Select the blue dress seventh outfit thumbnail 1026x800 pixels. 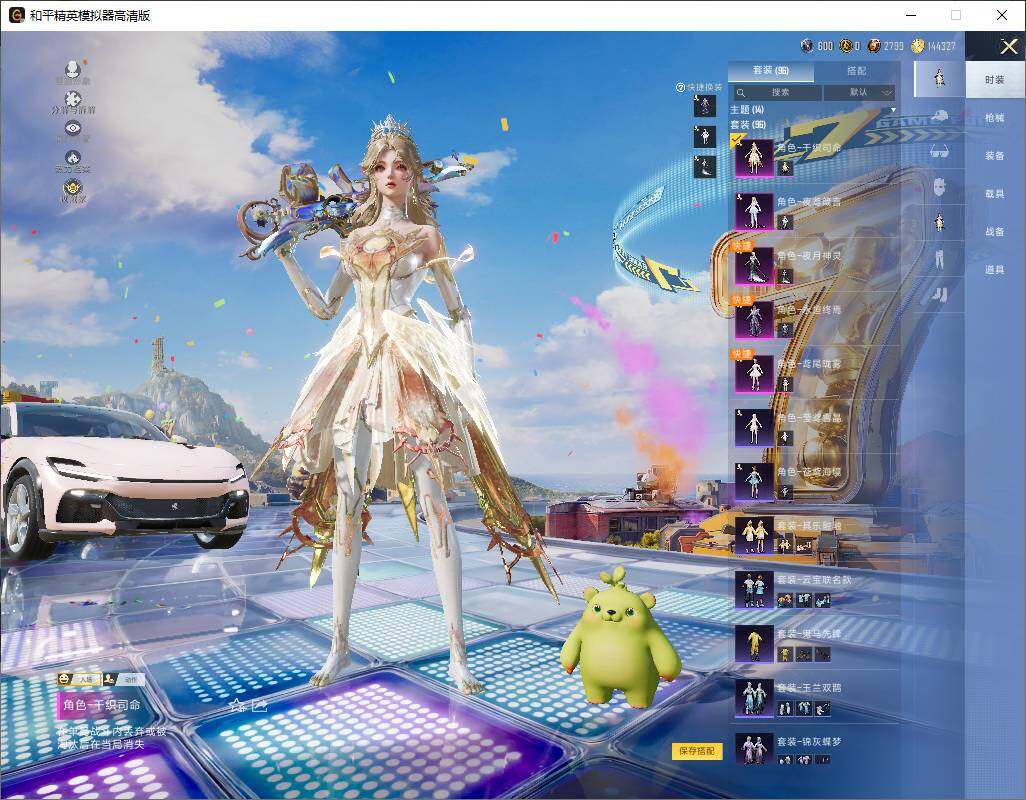pyautogui.click(x=754, y=481)
